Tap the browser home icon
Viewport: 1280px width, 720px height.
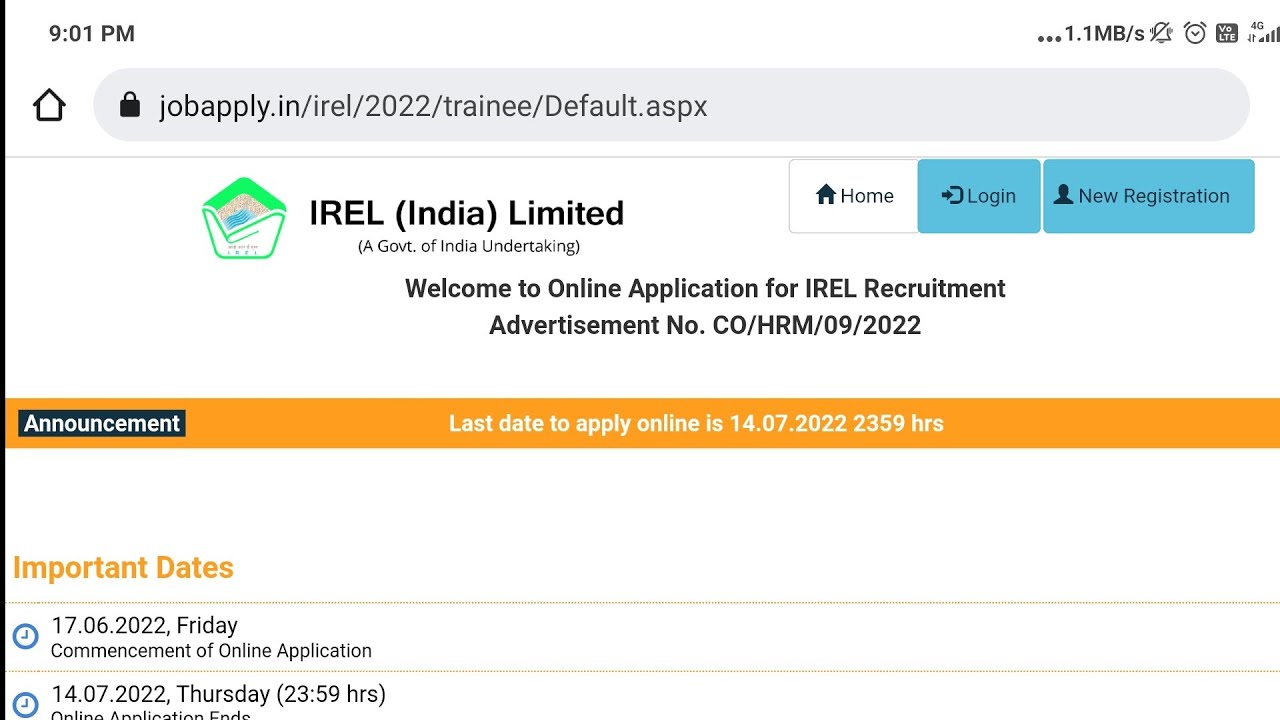click(49, 105)
